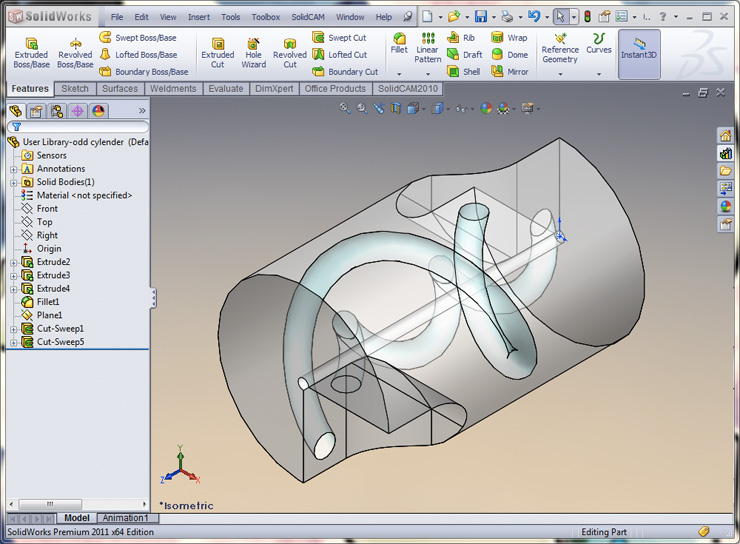Switch to the Evaluate tab
Viewport: 740px width, 544px height.
tap(226, 89)
